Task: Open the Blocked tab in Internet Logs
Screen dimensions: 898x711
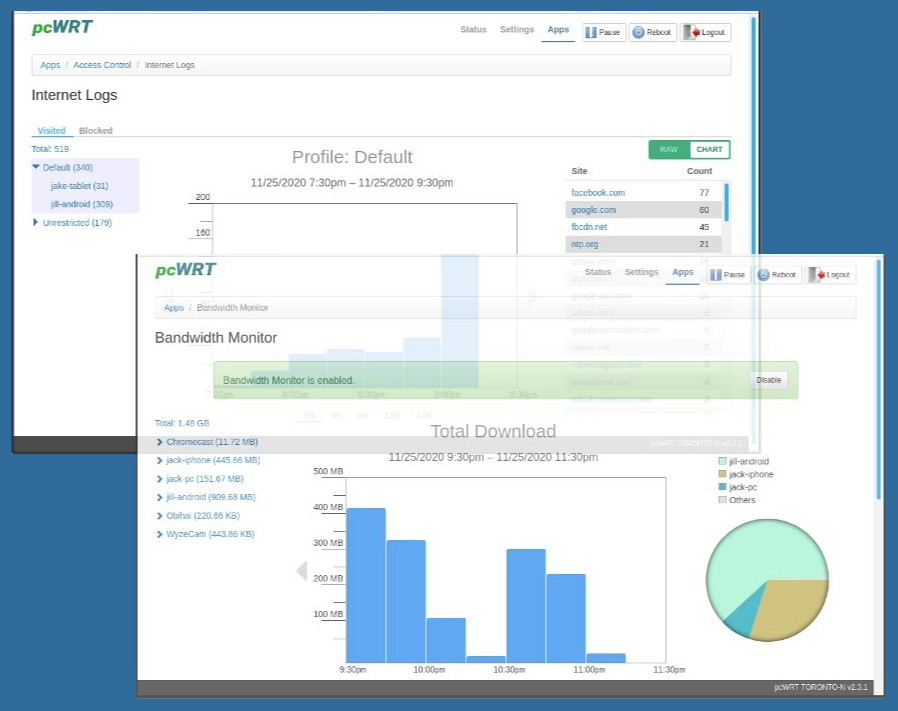Action: [x=96, y=131]
